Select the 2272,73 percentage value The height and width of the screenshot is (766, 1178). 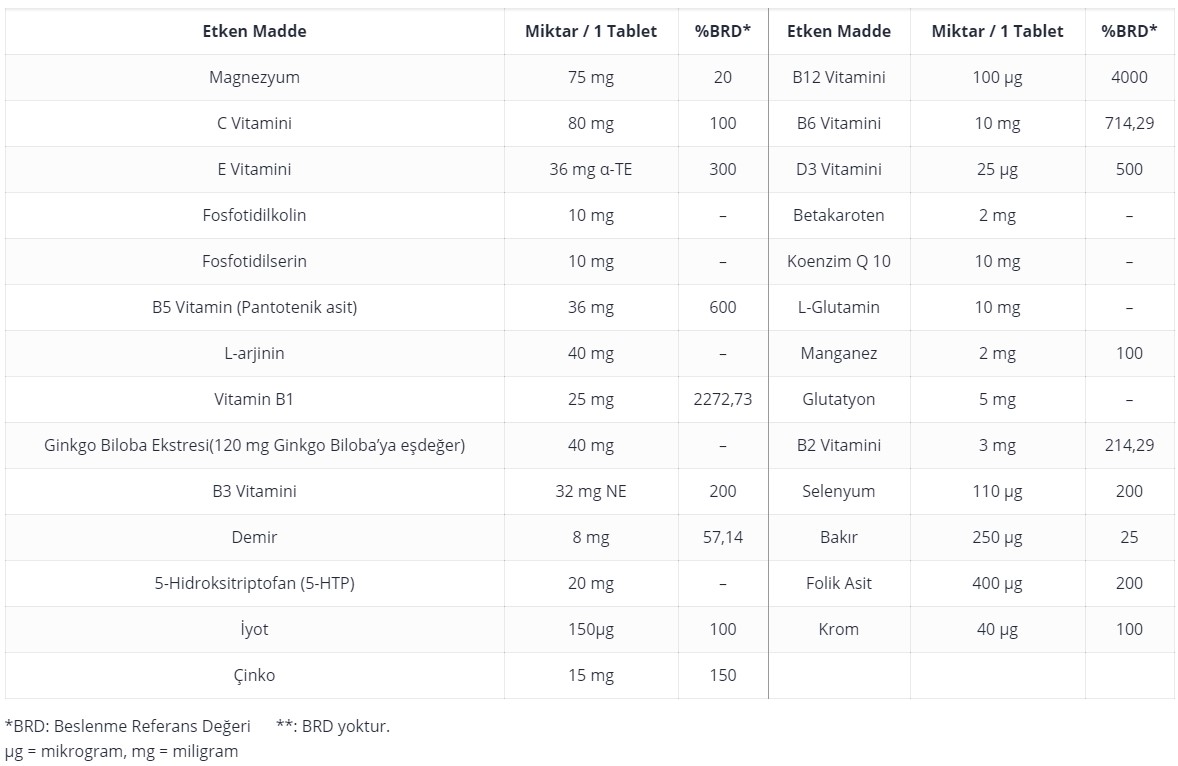point(722,400)
